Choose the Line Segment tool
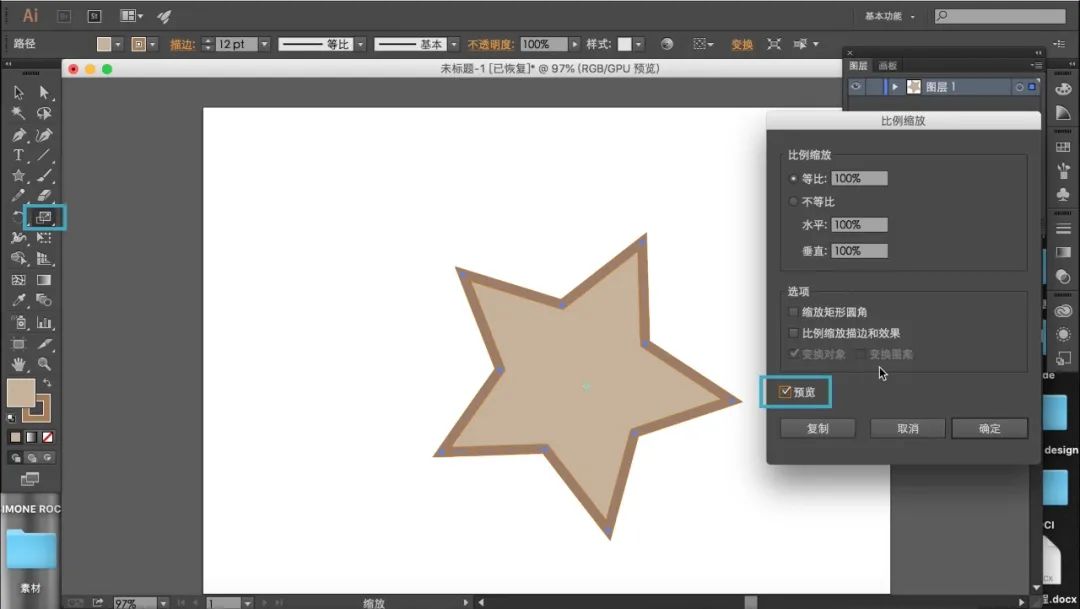This screenshot has height=609, width=1080. coord(44,155)
